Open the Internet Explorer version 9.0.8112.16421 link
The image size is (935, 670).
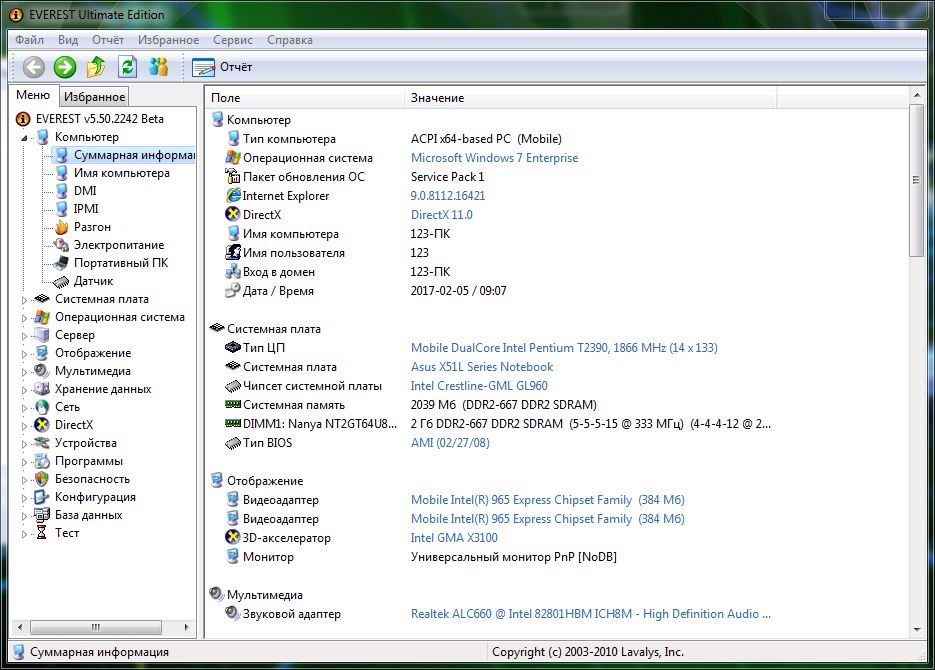click(448, 196)
